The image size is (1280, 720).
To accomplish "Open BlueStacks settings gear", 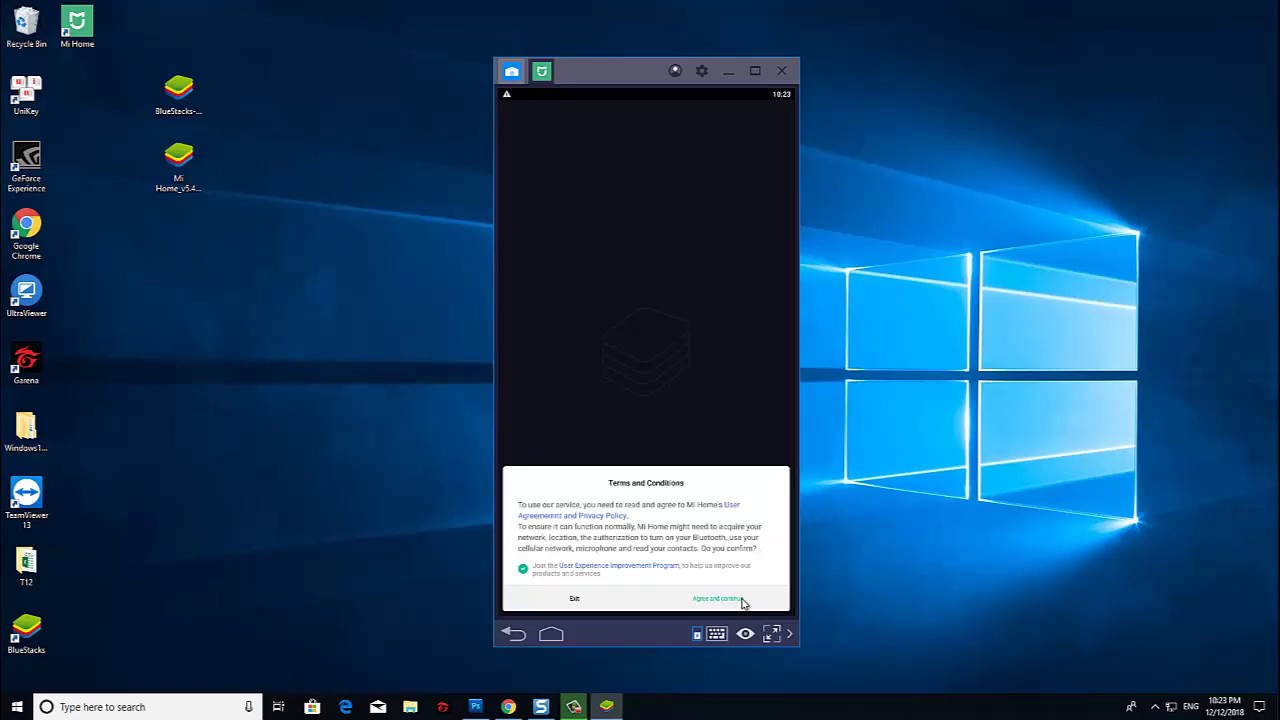I will [x=702, y=71].
